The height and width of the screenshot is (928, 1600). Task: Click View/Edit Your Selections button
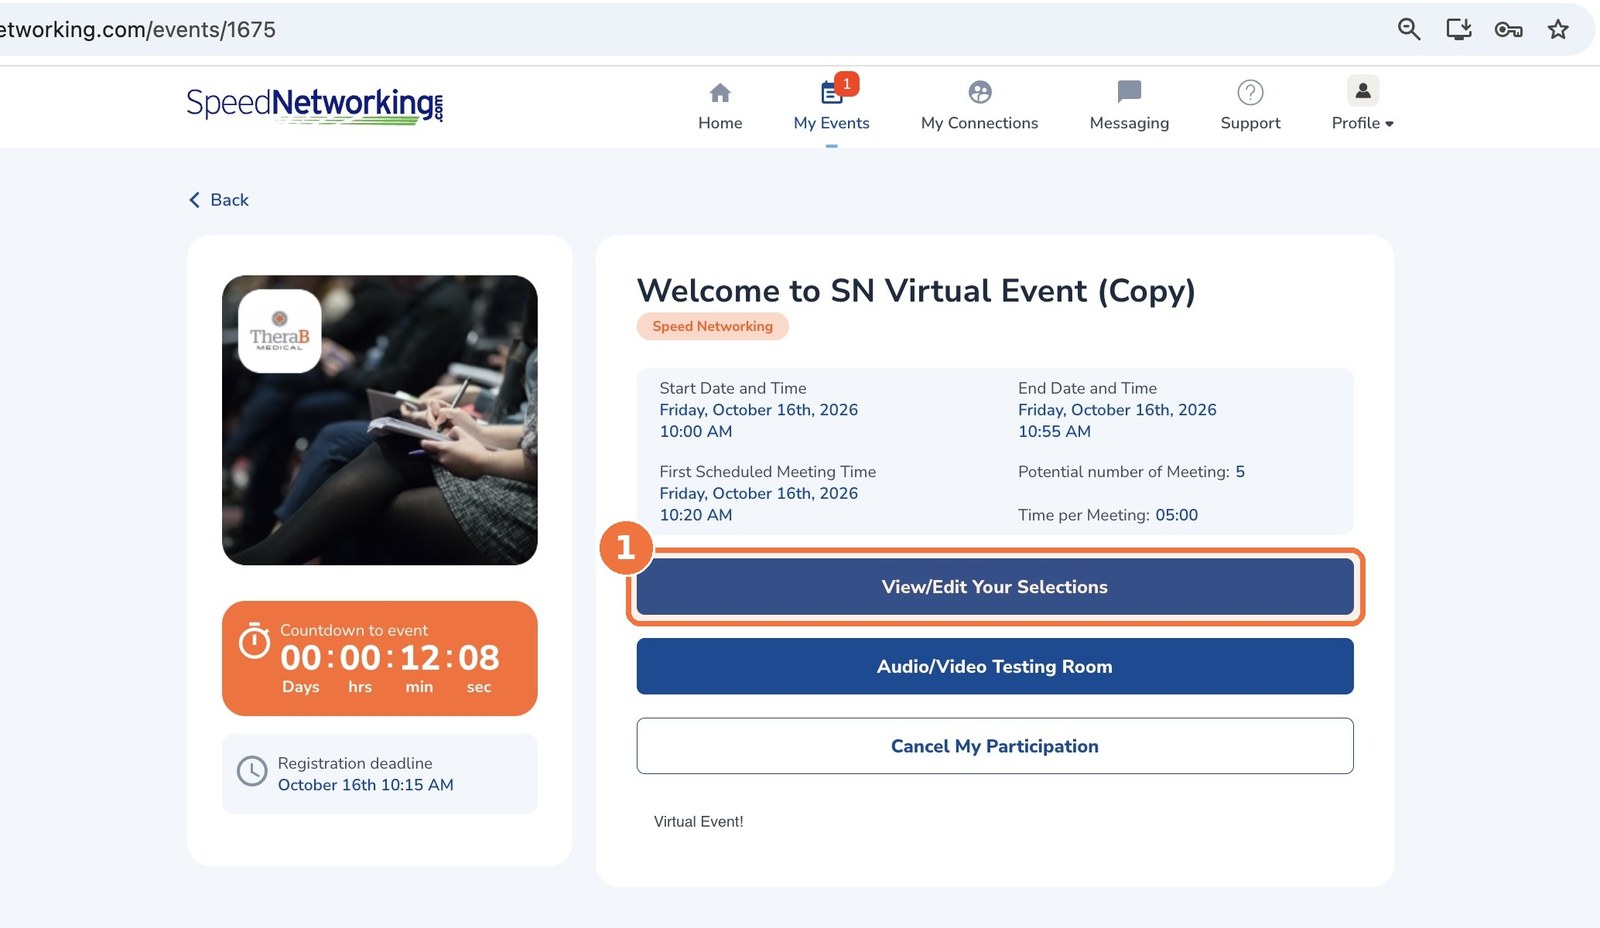[995, 587]
